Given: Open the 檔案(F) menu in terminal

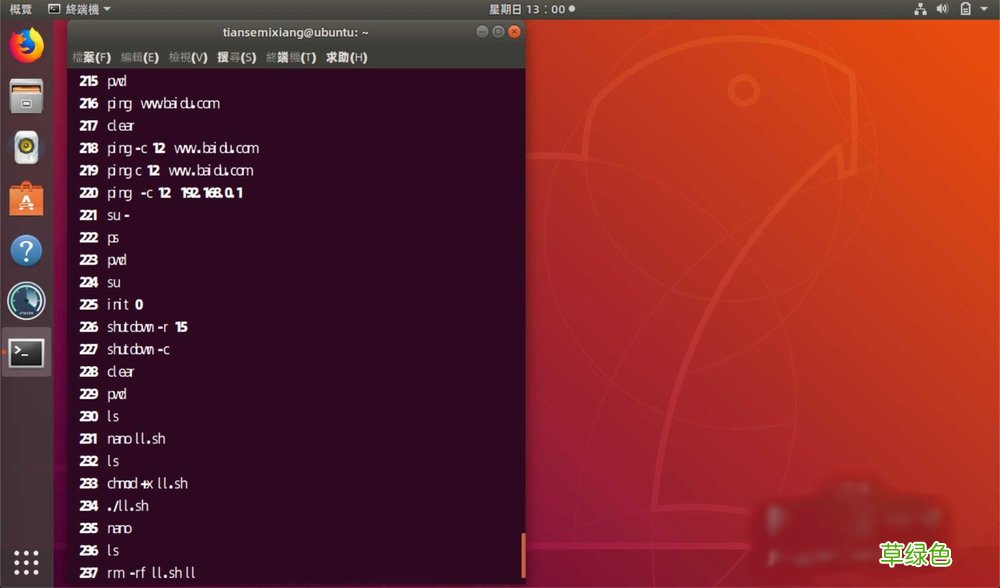Looking at the screenshot, I should click(x=91, y=57).
